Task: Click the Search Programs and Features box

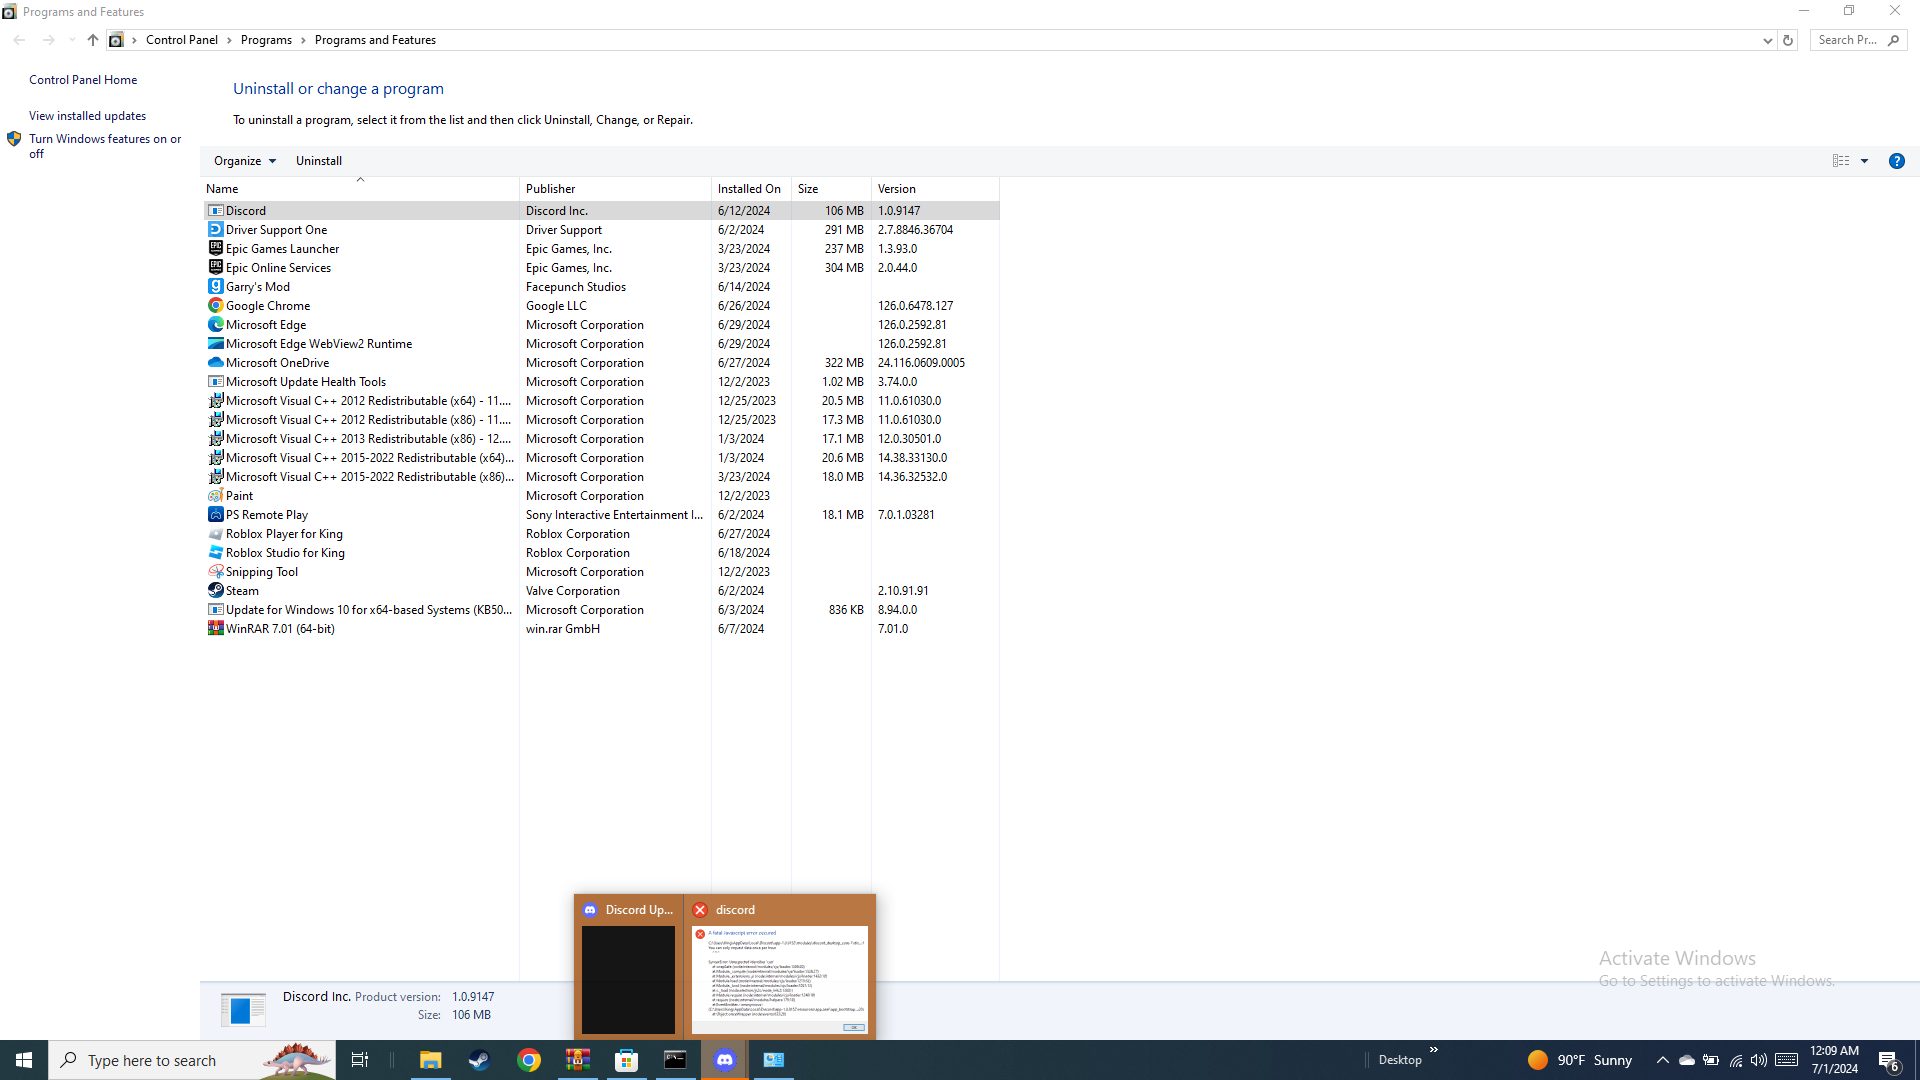Action: (x=1858, y=40)
